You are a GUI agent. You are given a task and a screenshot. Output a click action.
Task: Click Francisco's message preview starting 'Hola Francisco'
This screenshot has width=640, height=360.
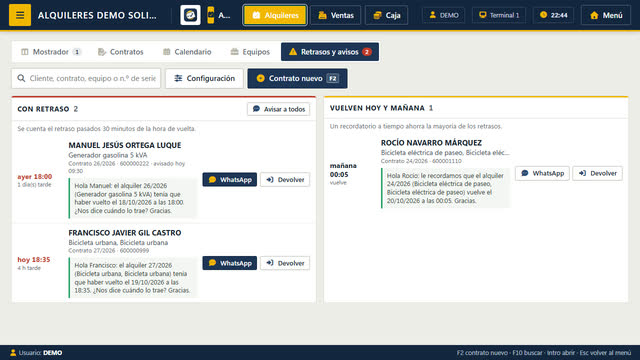[132, 278]
